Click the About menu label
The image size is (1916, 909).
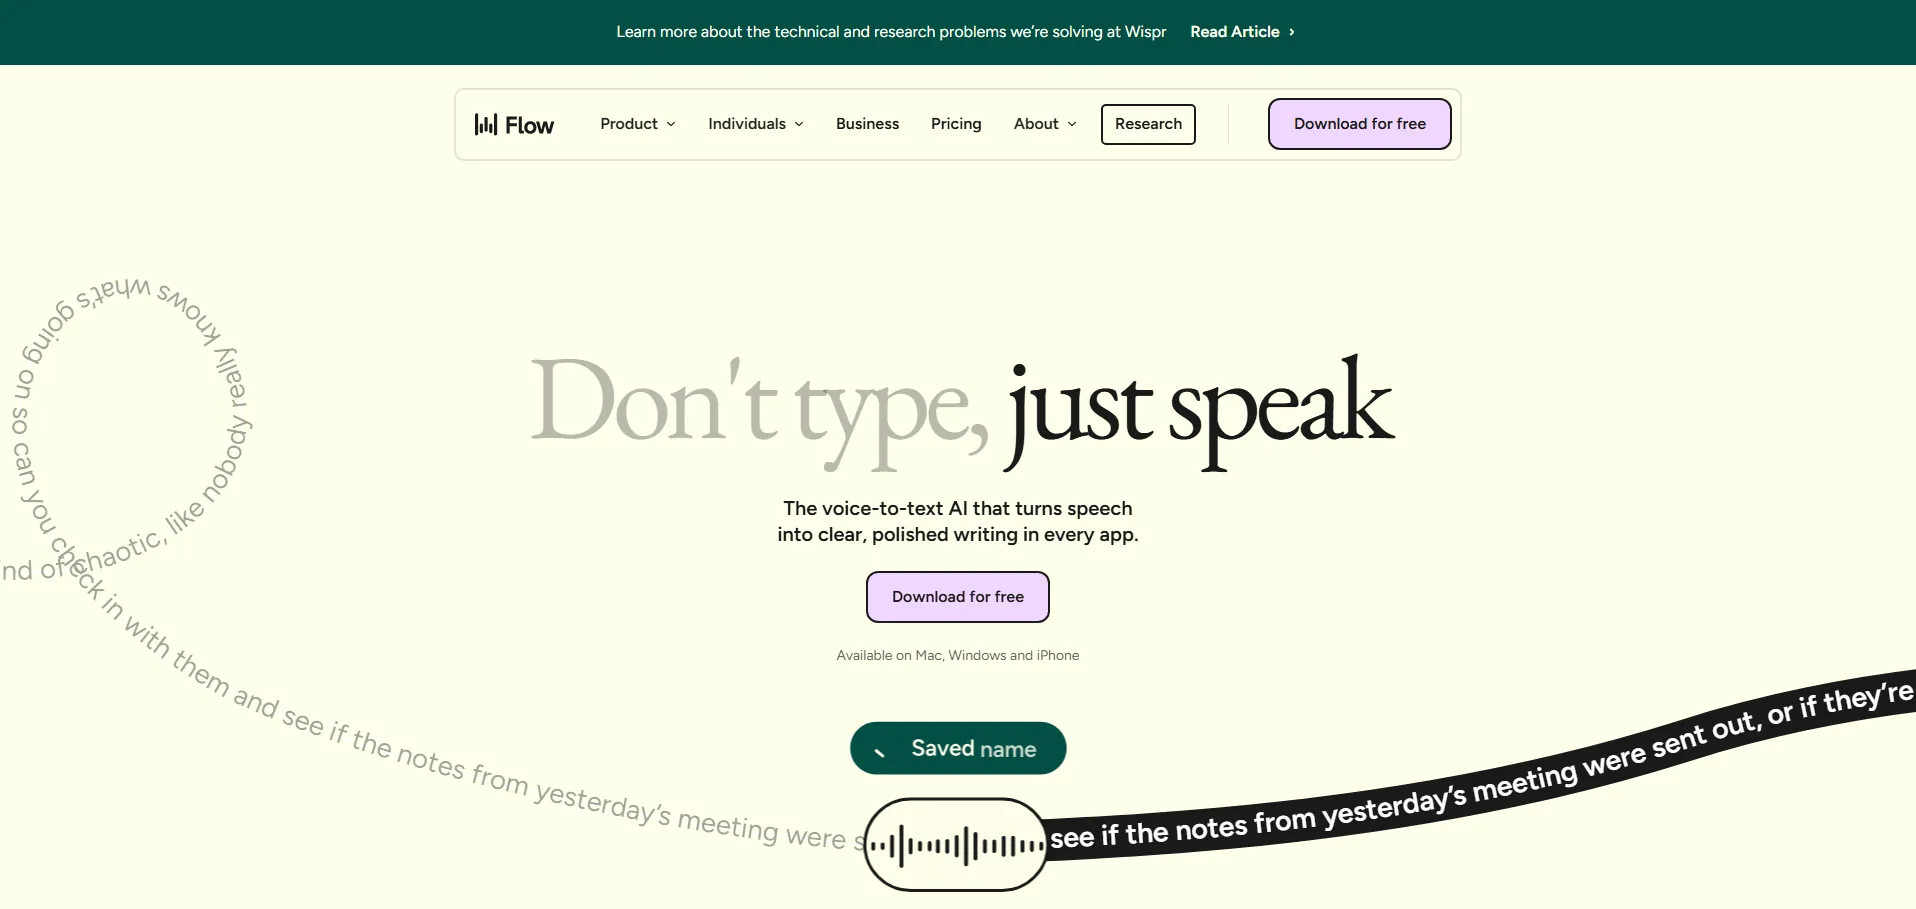click(x=1035, y=124)
